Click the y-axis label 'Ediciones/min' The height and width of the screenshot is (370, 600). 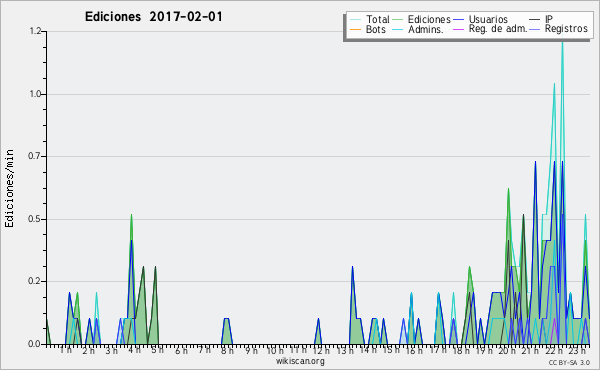(9, 188)
